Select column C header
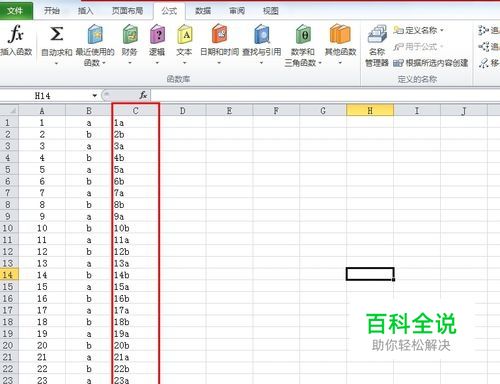 pos(136,110)
